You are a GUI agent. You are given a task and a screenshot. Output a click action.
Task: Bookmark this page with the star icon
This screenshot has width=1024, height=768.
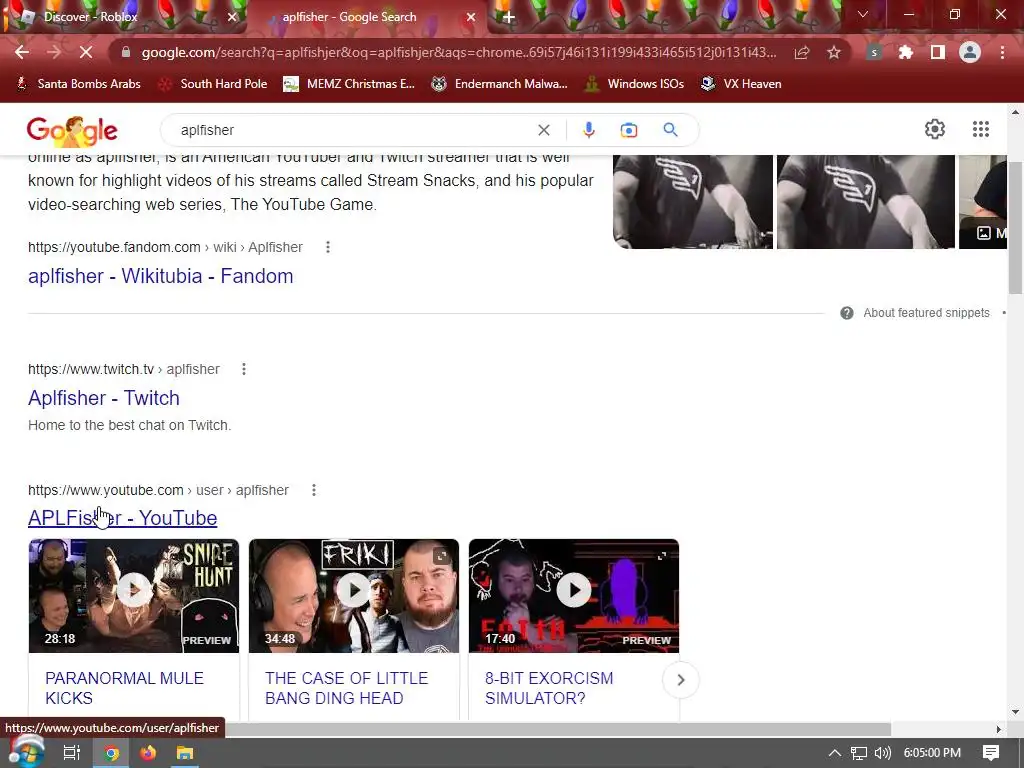click(x=834, y=52)
